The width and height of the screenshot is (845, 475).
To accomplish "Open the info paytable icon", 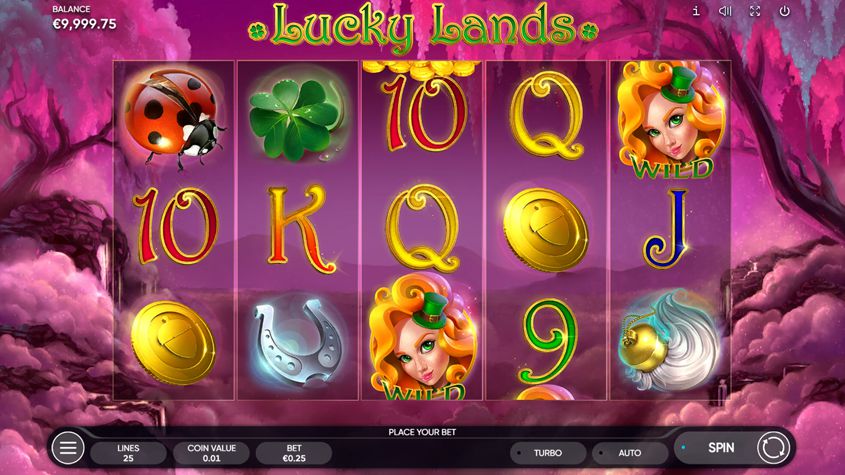I will (696, 11).
